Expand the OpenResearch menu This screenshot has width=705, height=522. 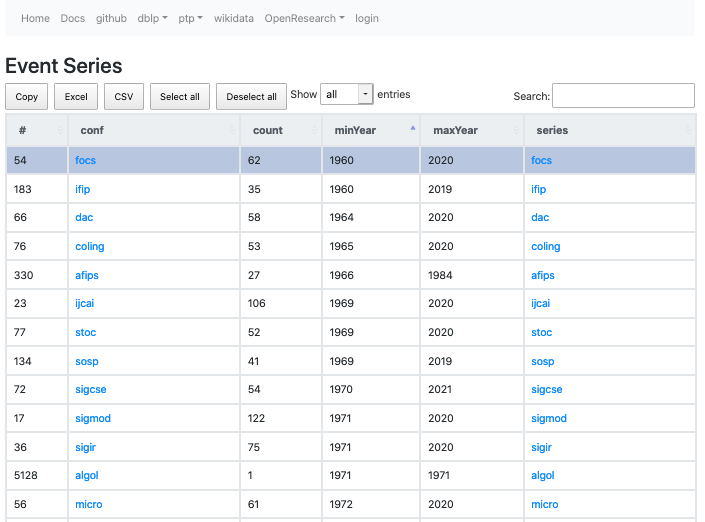(304, 18)
